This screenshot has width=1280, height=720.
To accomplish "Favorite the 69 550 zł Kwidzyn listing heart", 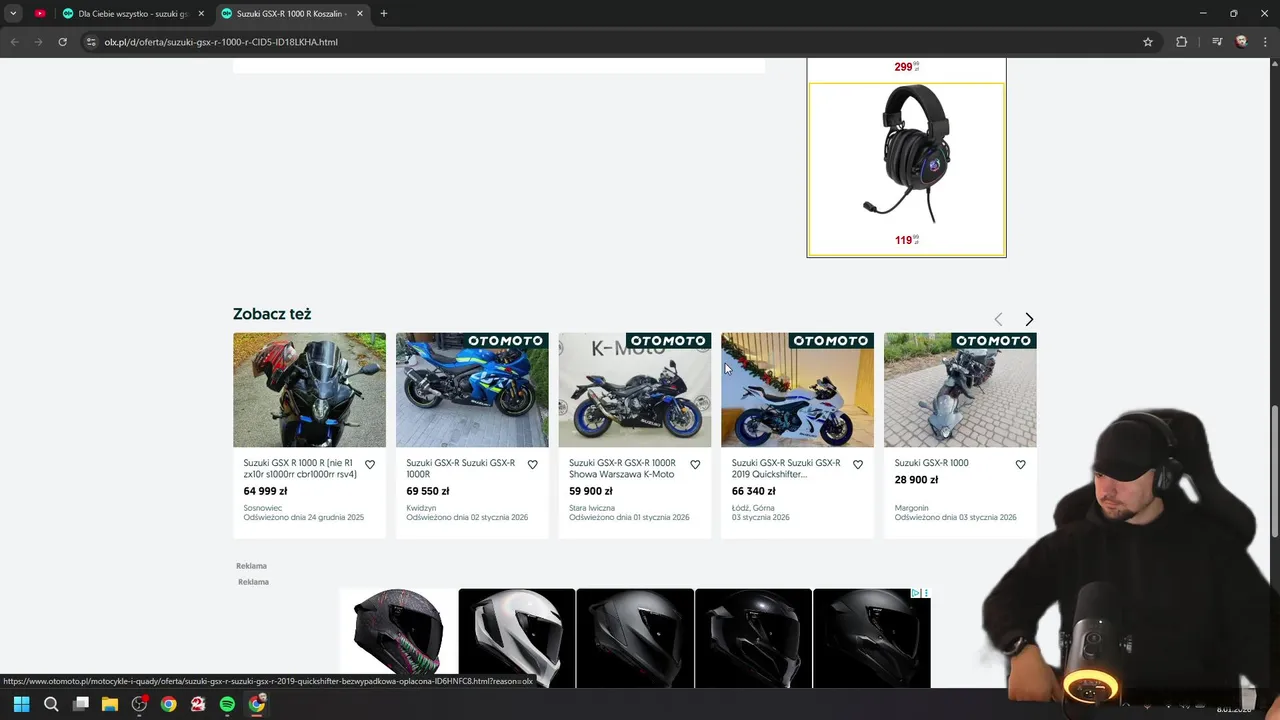I will [532, 464].
